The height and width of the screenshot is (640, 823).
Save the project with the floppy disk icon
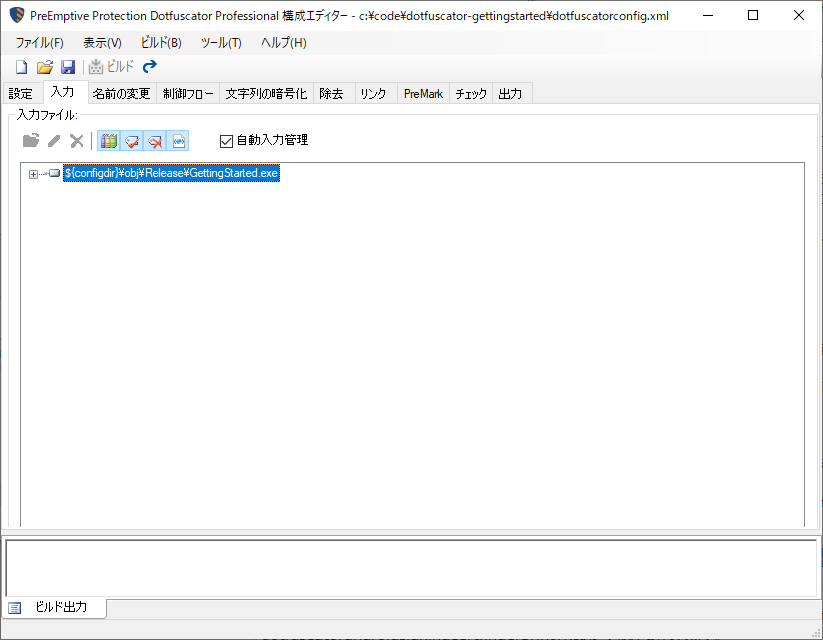coord(68,67)
